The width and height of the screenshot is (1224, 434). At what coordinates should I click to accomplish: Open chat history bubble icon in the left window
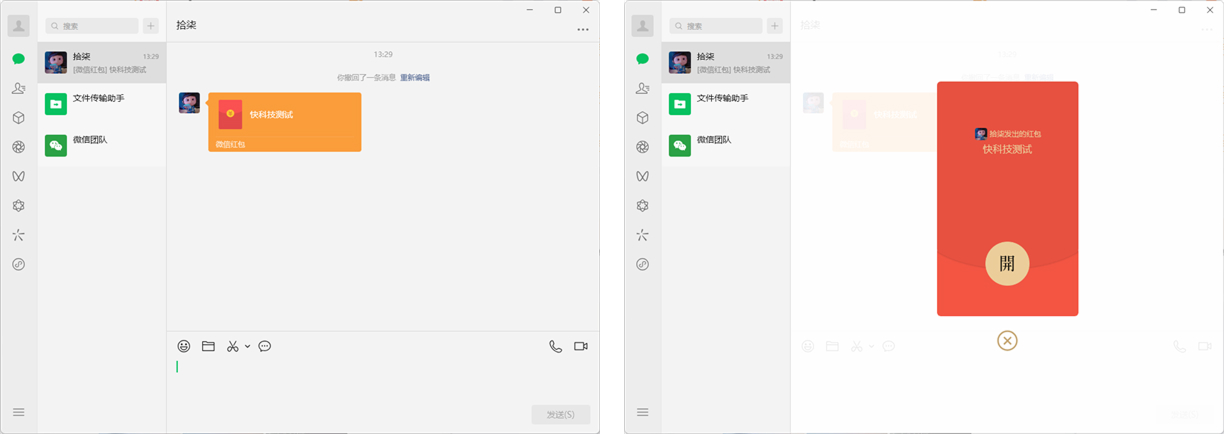(265, 346)
